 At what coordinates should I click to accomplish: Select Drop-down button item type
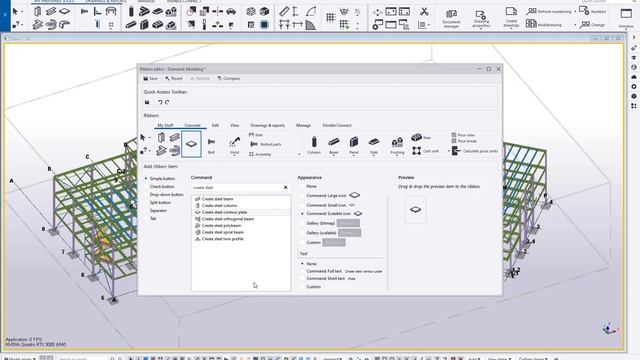pos(164,195)
